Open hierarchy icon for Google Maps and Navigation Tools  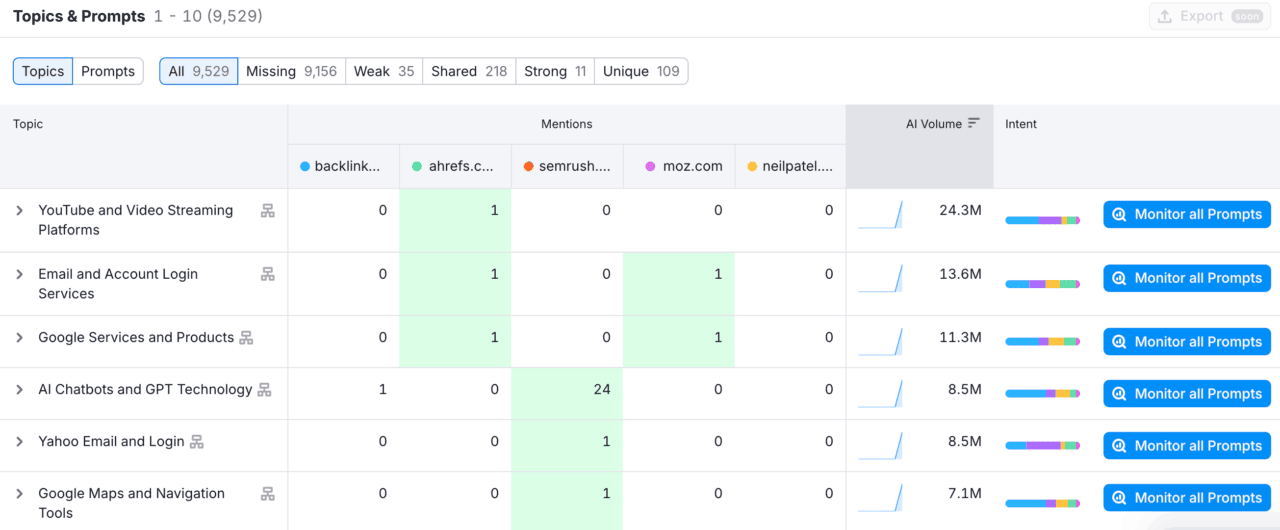[267, 494]
